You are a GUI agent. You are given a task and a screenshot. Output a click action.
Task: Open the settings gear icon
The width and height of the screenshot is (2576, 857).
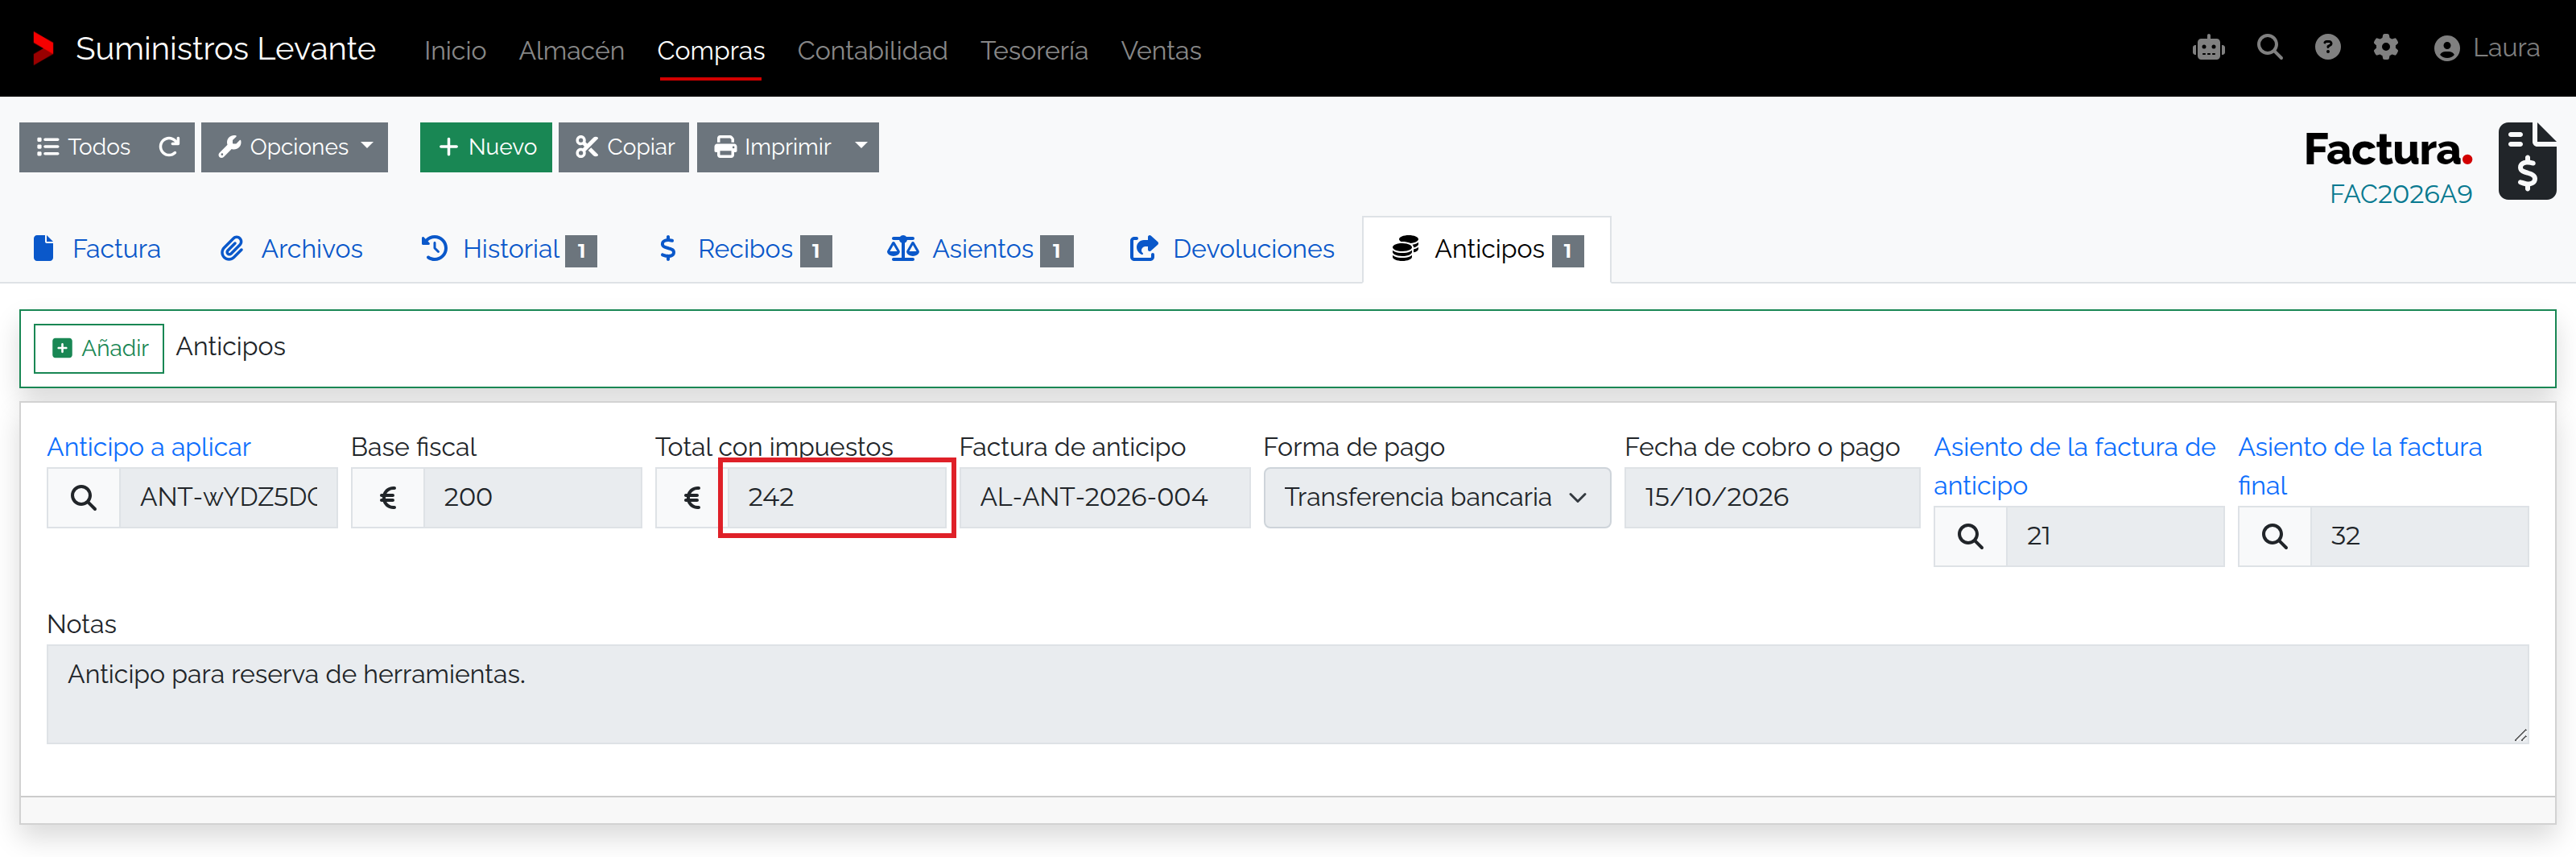2385,48
